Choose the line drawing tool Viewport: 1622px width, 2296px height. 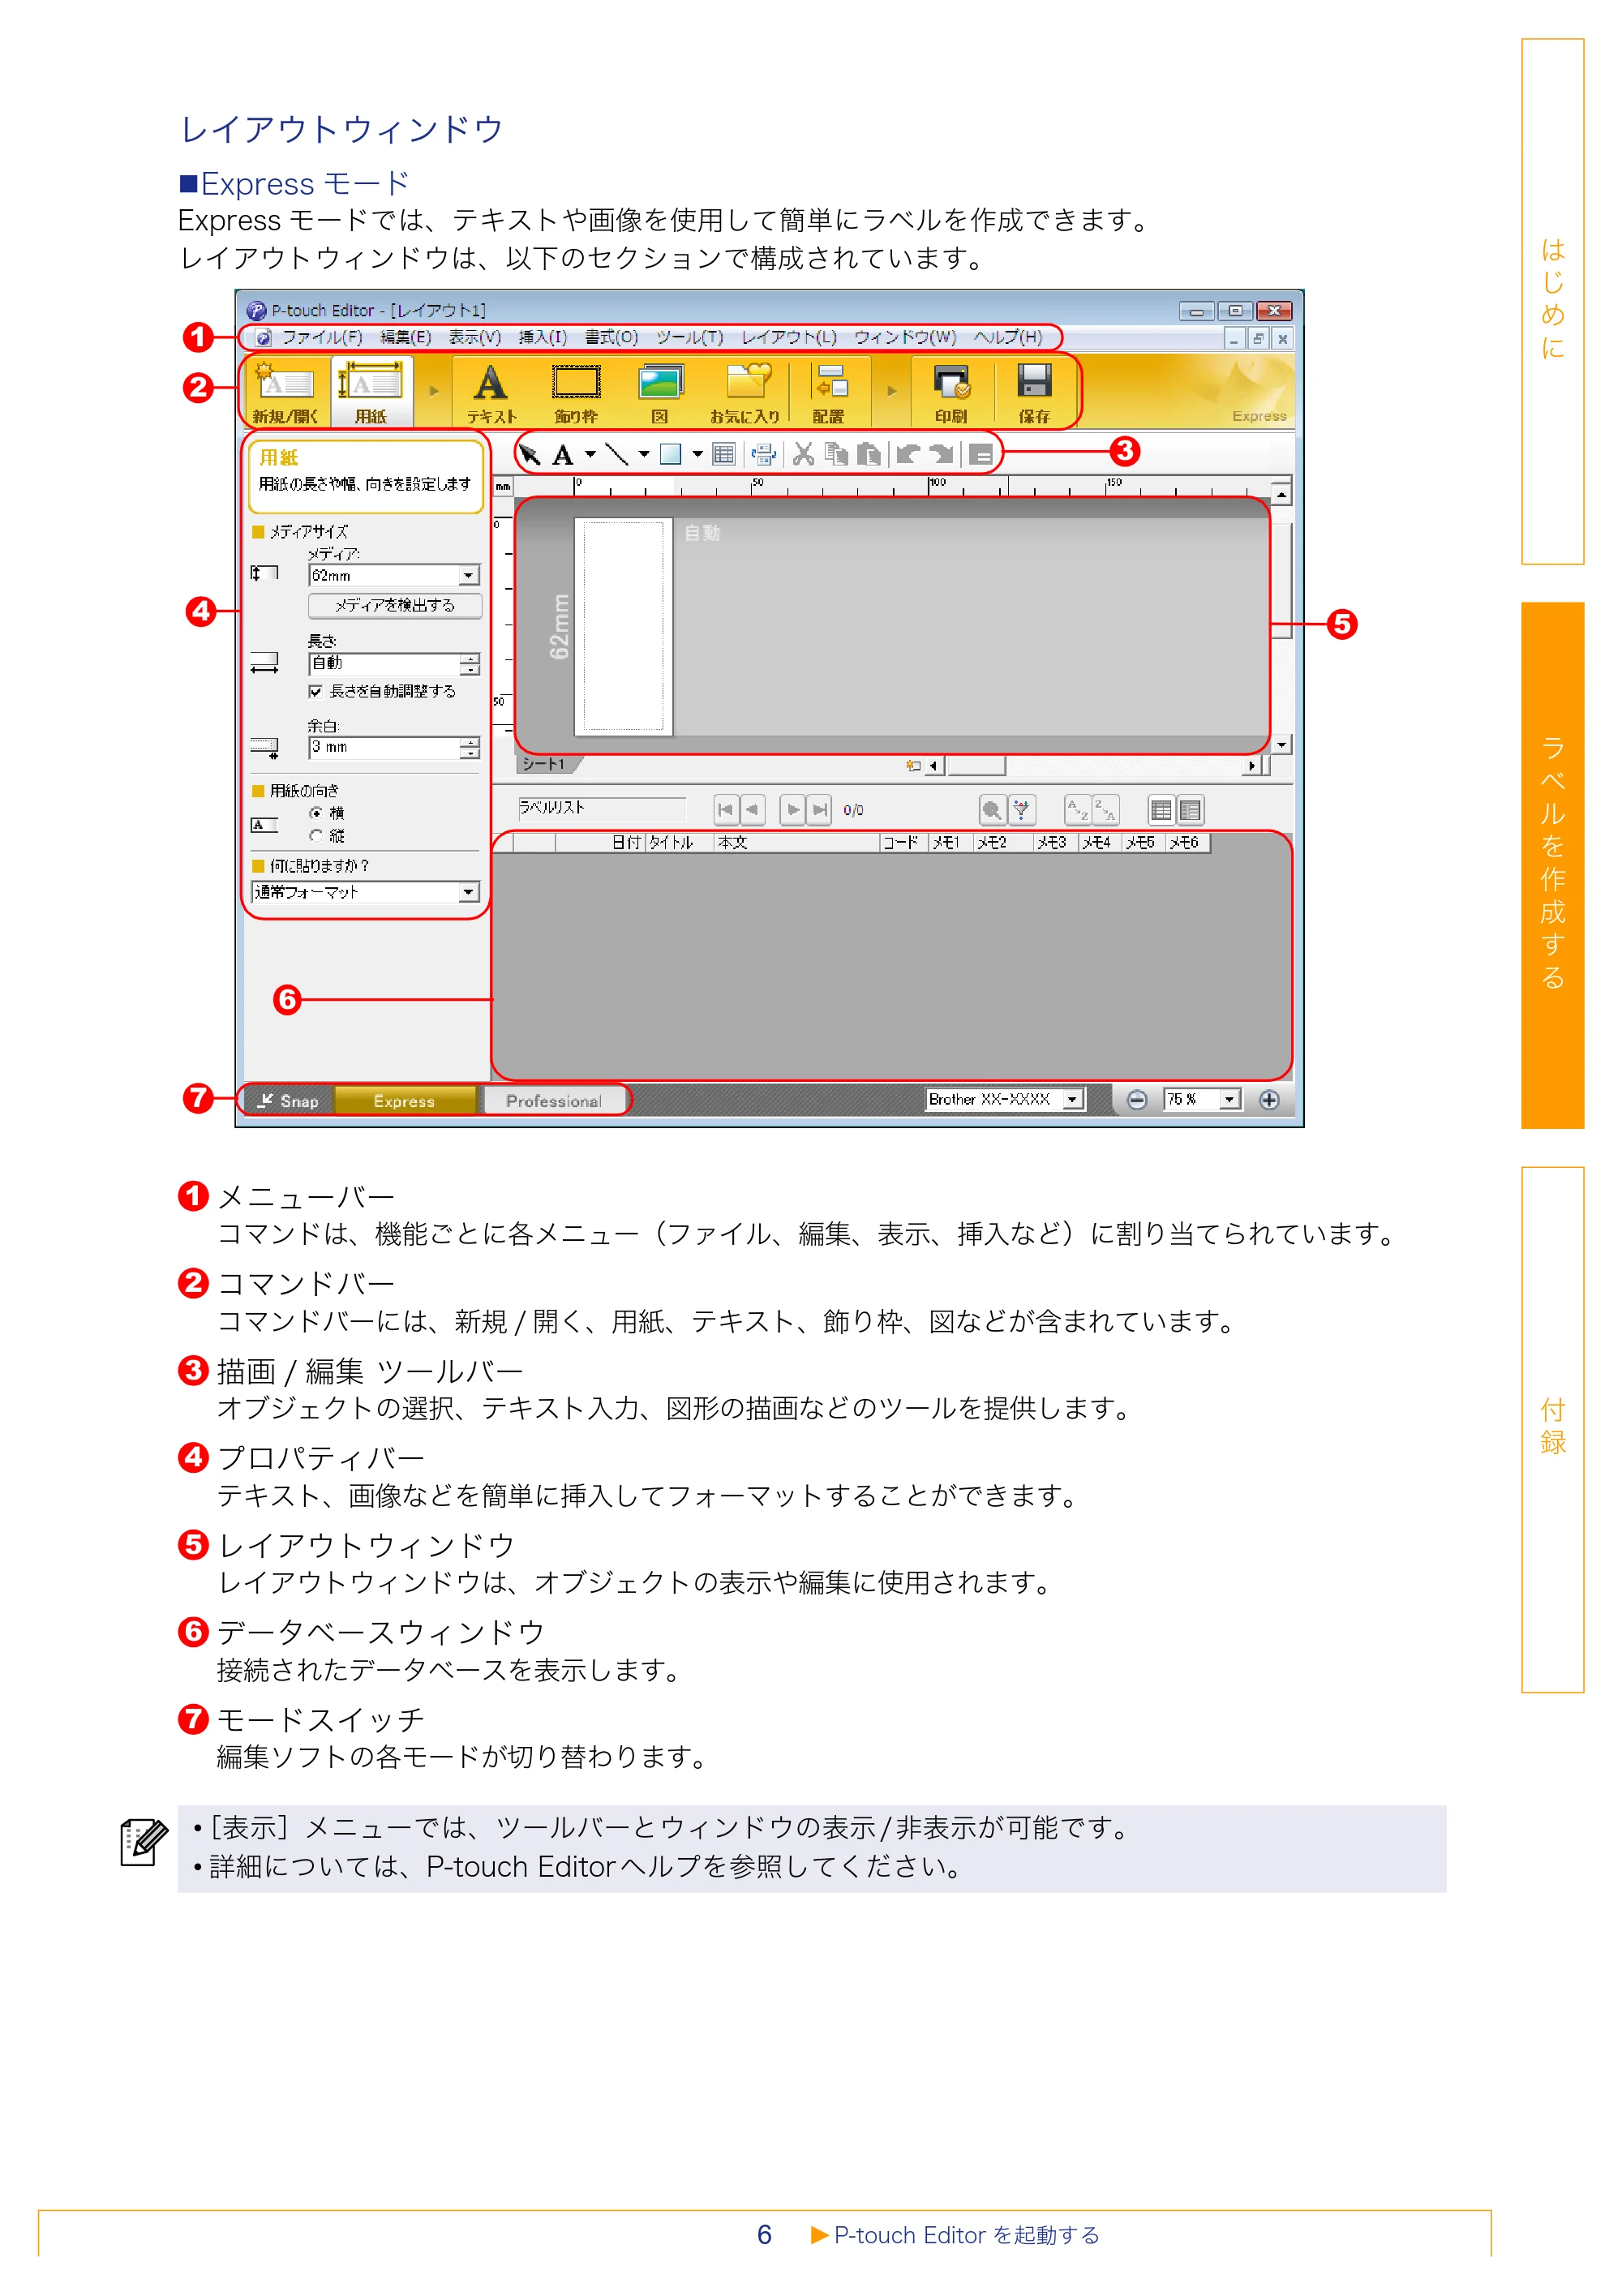pyautogui.click(x=617, y=455)
